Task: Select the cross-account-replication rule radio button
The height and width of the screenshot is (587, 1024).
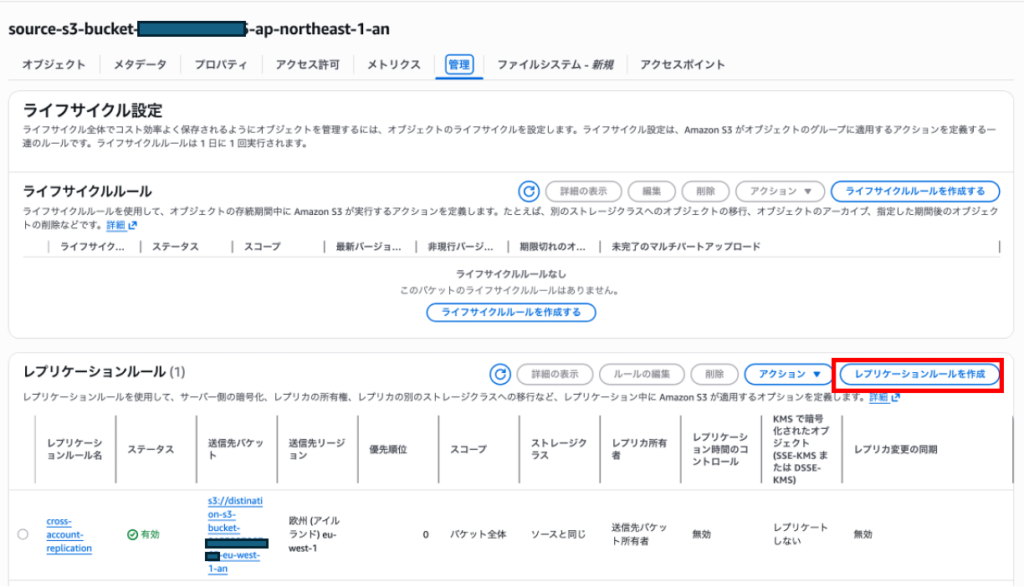Action: [23, 534]
